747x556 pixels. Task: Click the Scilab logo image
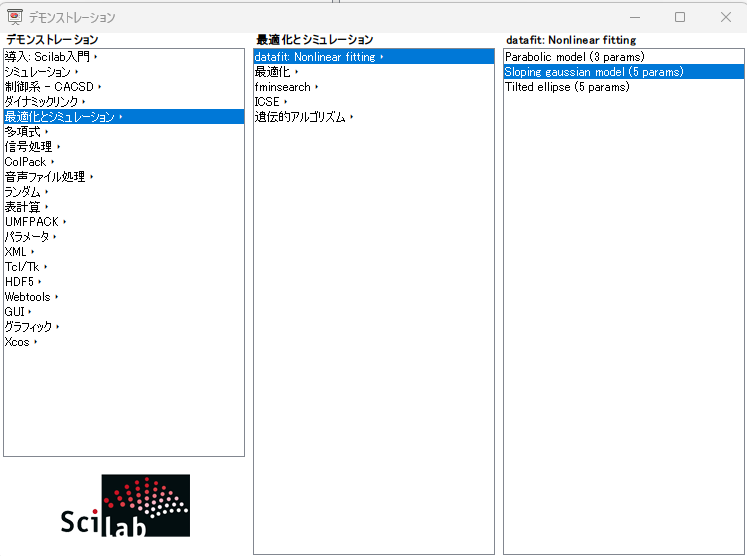coord(125,506)
